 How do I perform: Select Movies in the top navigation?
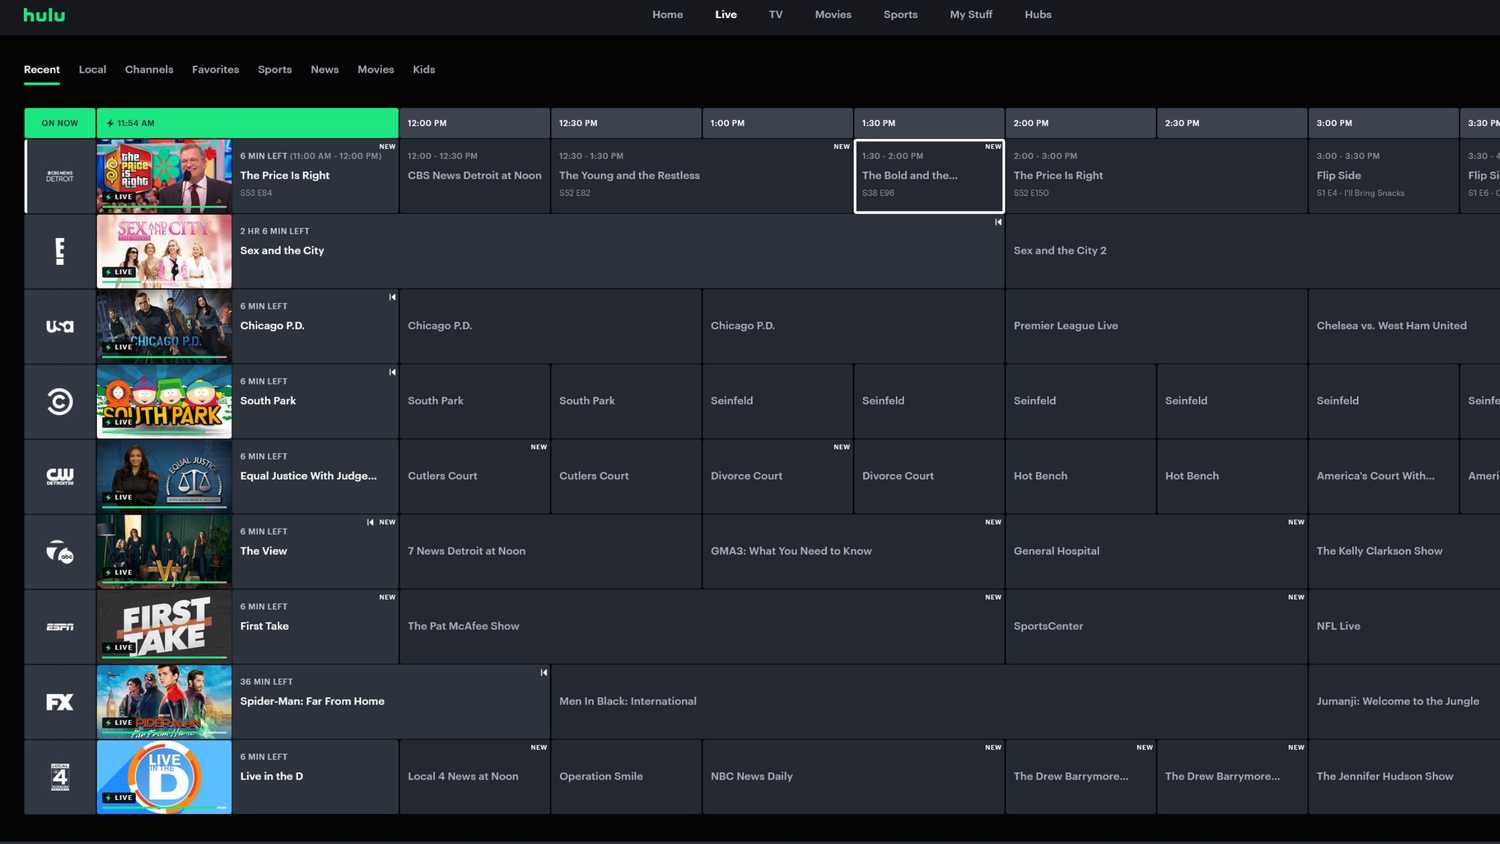point(833,14)
